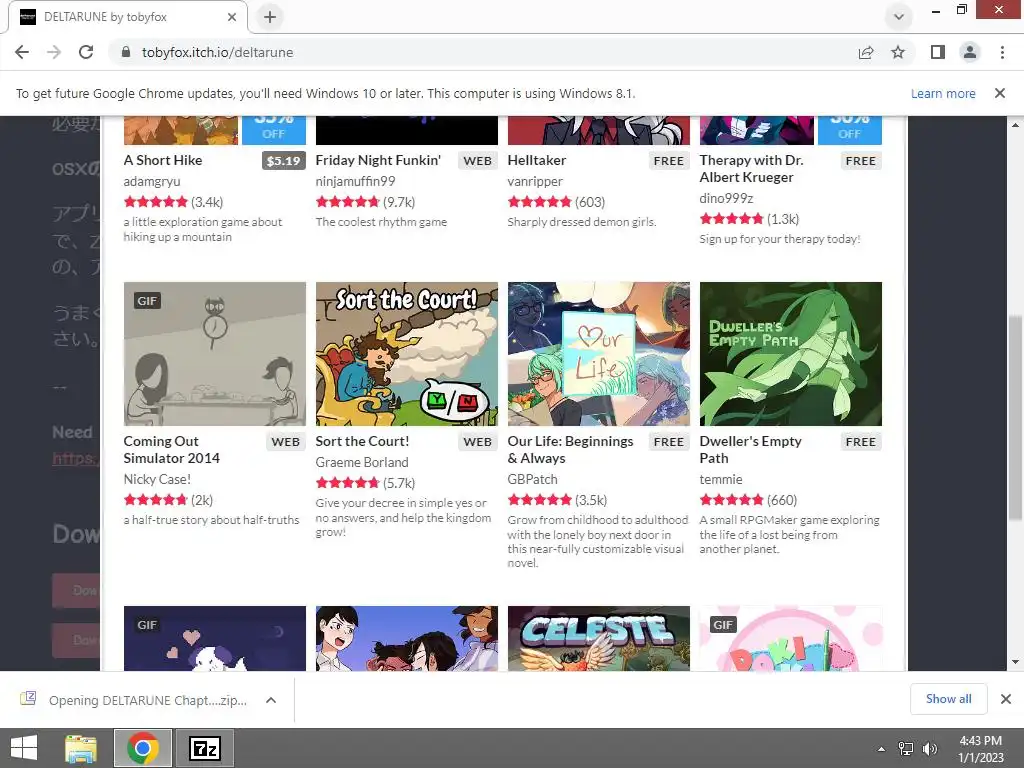Click the FREE tag on Helltaker
Viewport: 1024px width, 768px height.
coord(669,161)
